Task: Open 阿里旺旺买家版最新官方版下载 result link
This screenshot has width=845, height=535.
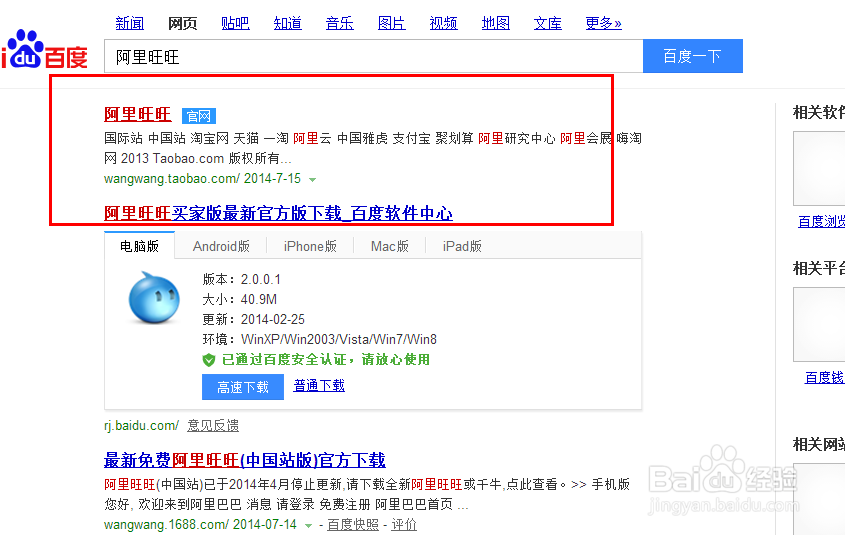Action: tap(278, 213)
